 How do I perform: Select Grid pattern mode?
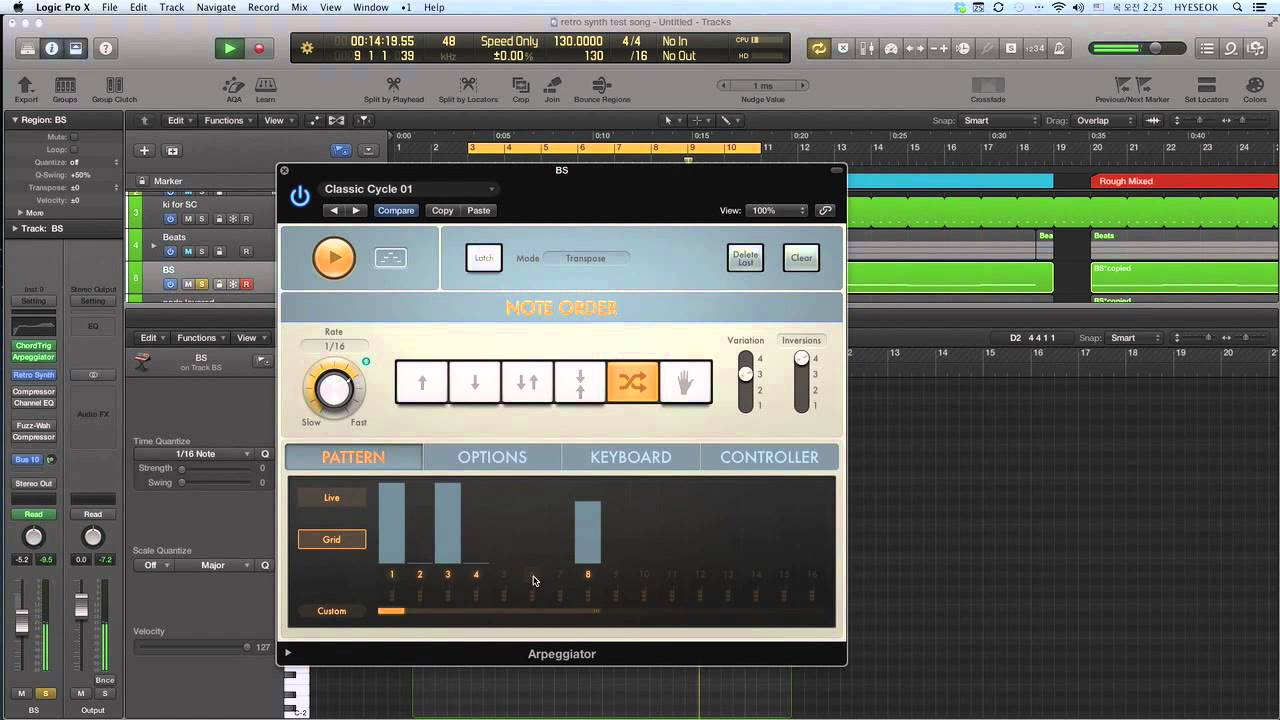(x=332, y=539)
